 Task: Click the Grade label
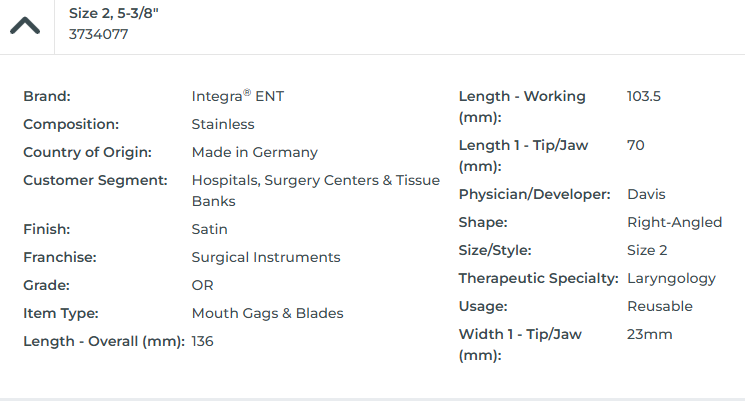coord(47,285)
